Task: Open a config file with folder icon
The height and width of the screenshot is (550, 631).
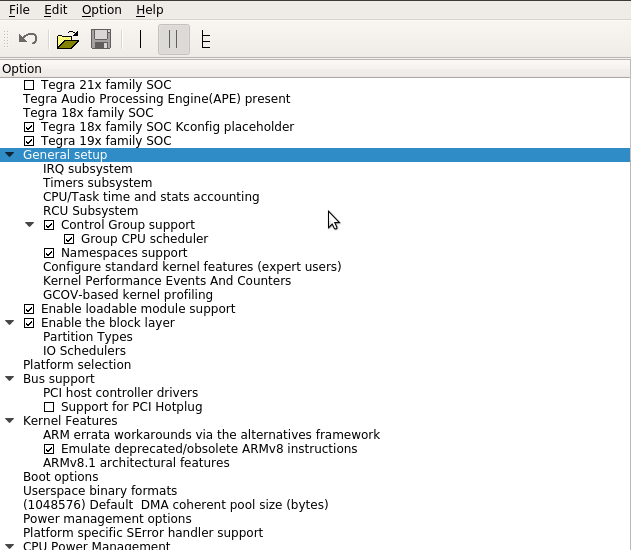Action: pyautogui.click(x=68, y=39)
